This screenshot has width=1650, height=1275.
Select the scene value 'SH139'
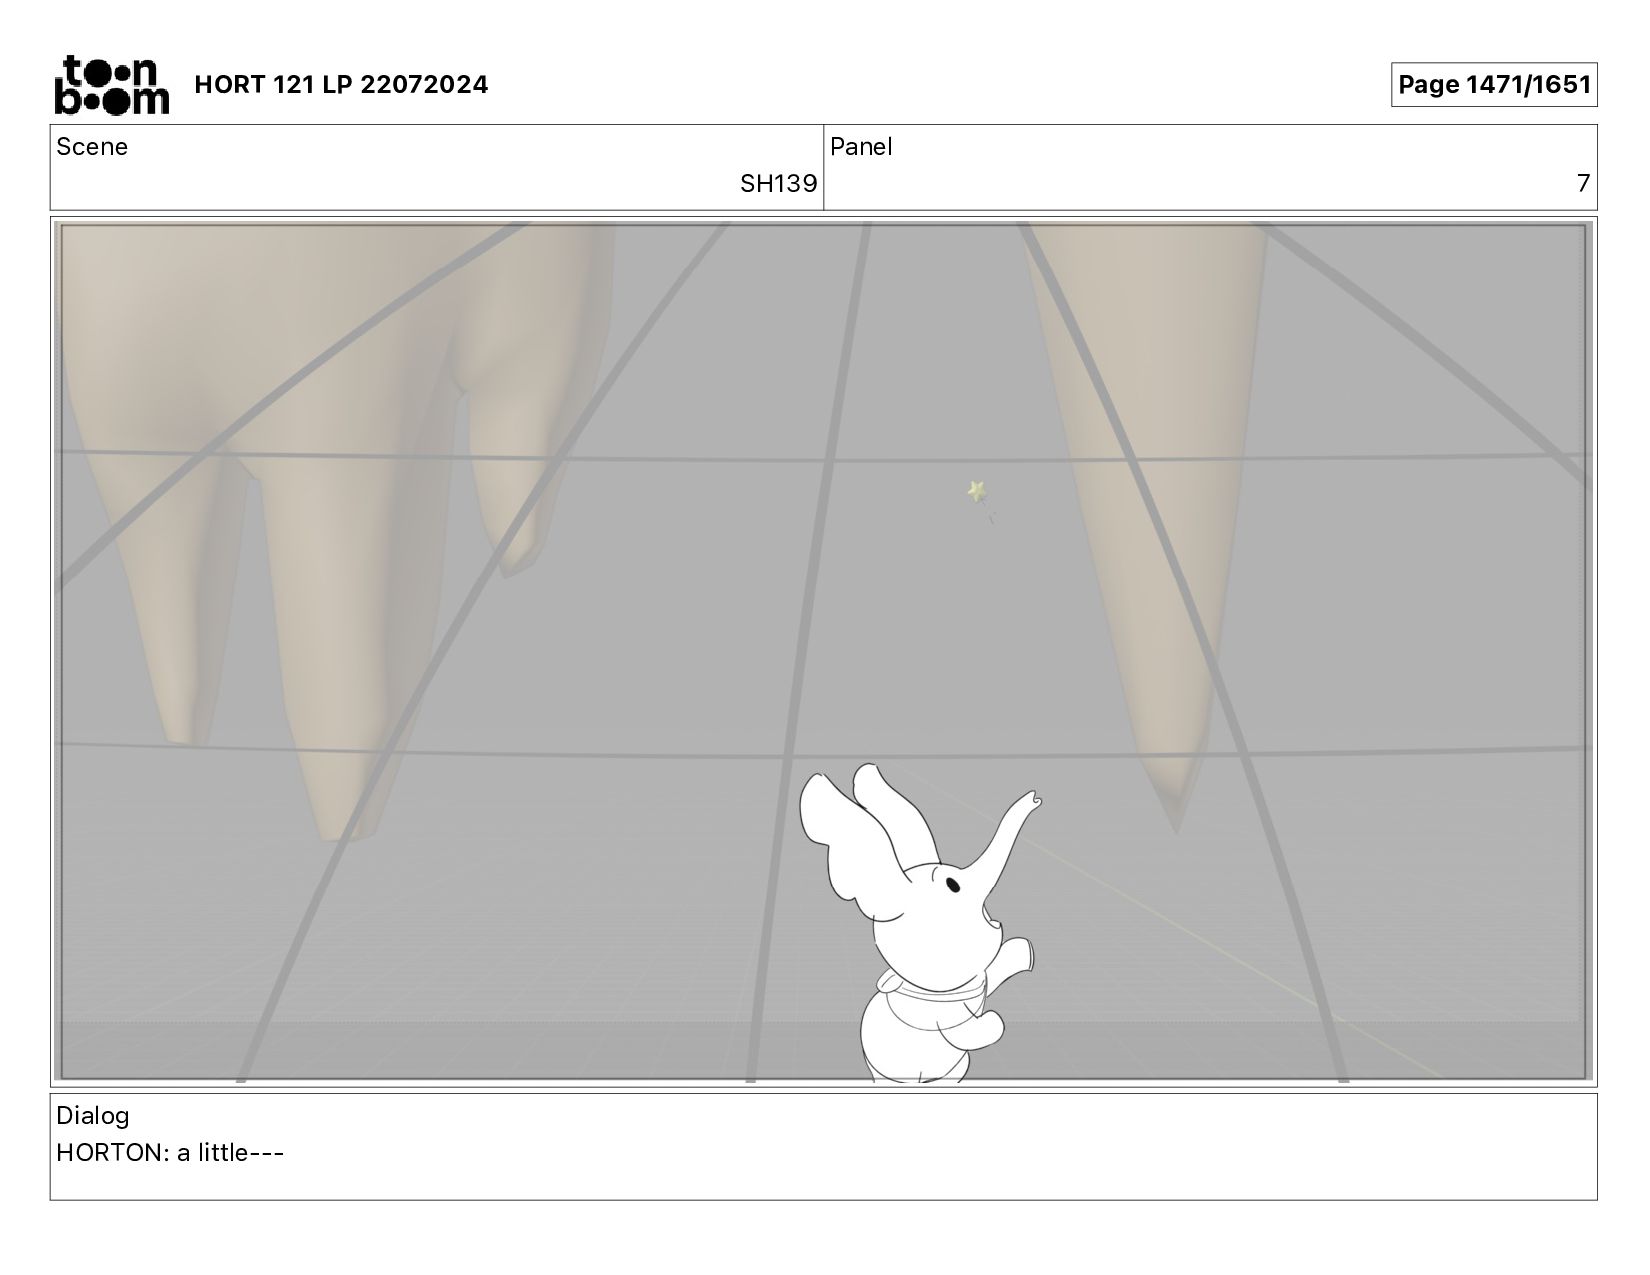coord(778,184)
